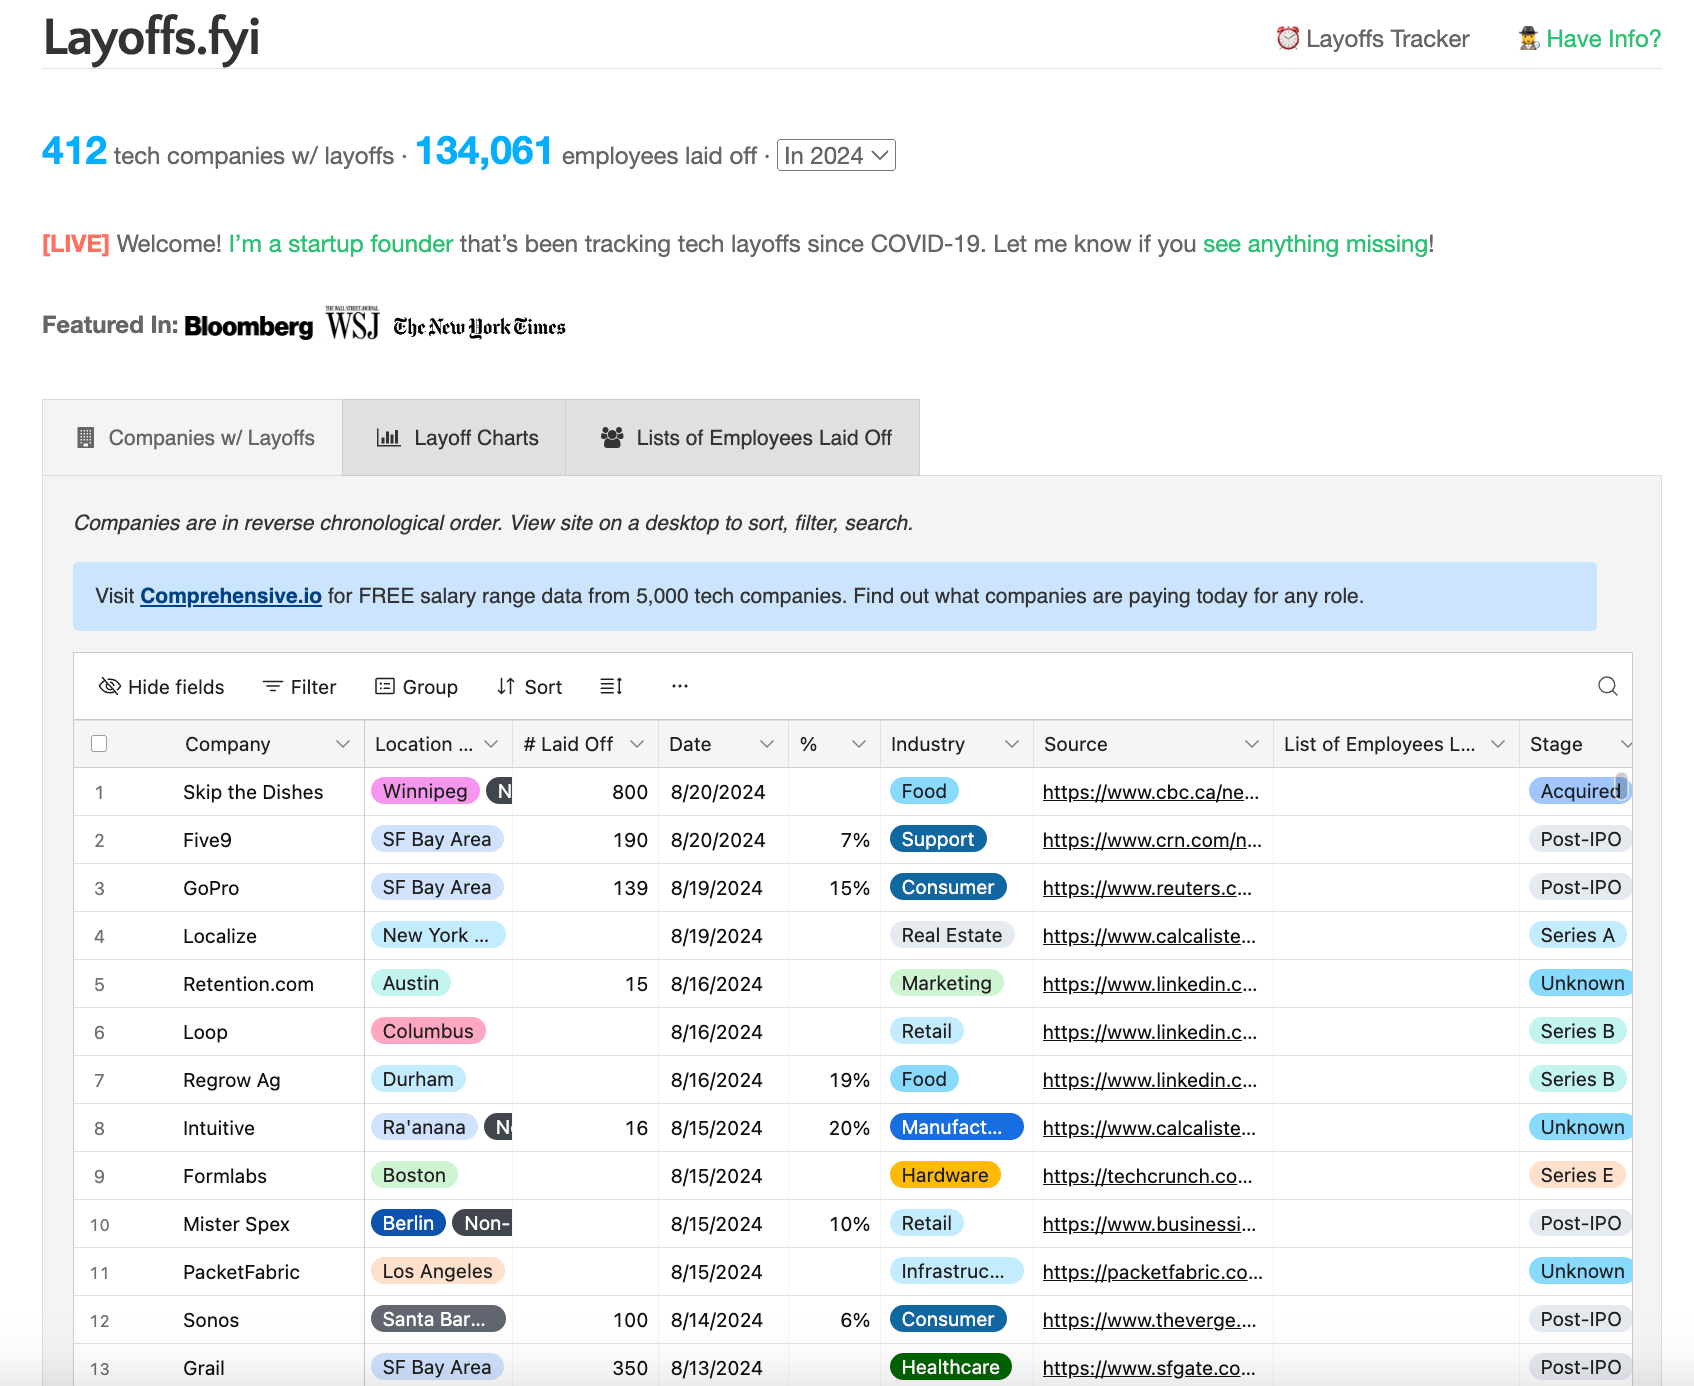Viewport: 1694px width, 1386px height.
Task: Toggle the select-all rows checkbox
Action: [x=99, y=743]
